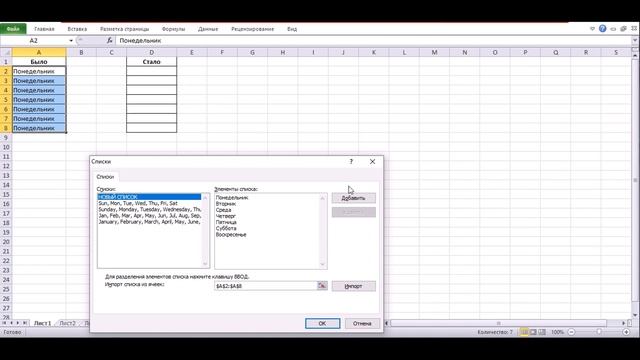640x360 pixels.
Task: Open the Name Box dropdown arrow
Action: pyautogui.click(x=71, y=40)
